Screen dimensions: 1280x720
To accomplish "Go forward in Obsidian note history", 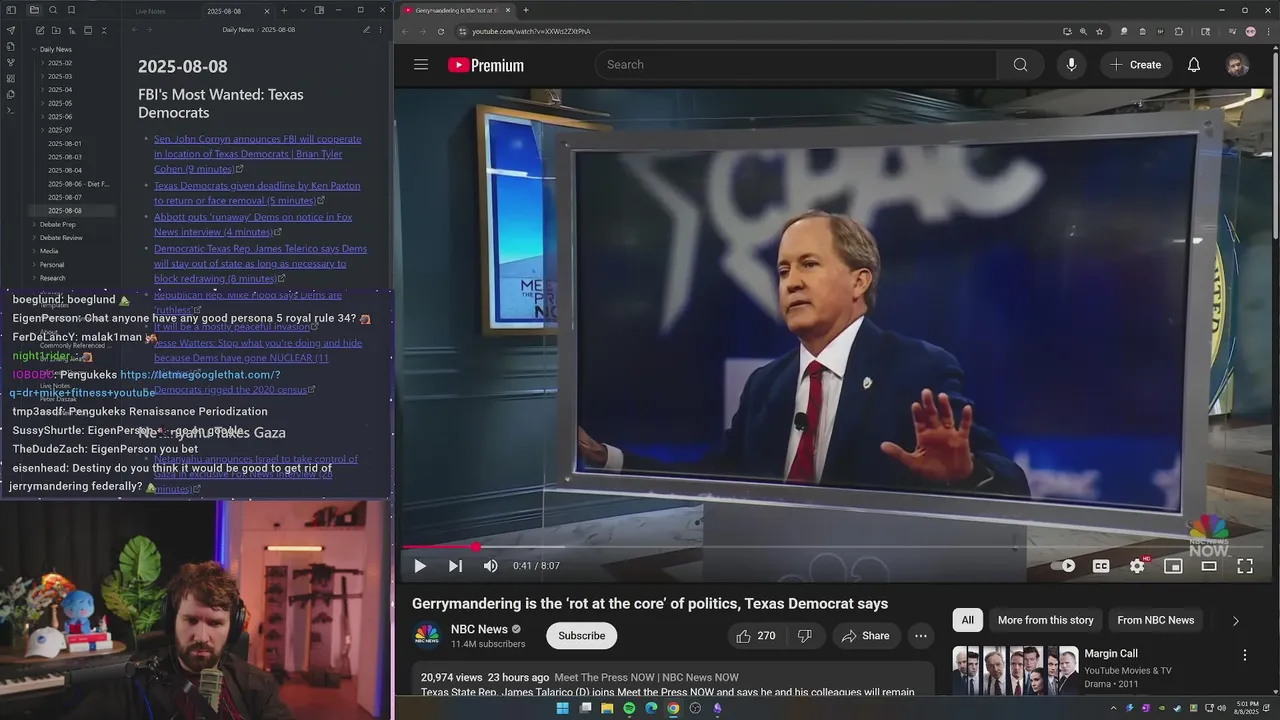I will click(x=150, y=30).
